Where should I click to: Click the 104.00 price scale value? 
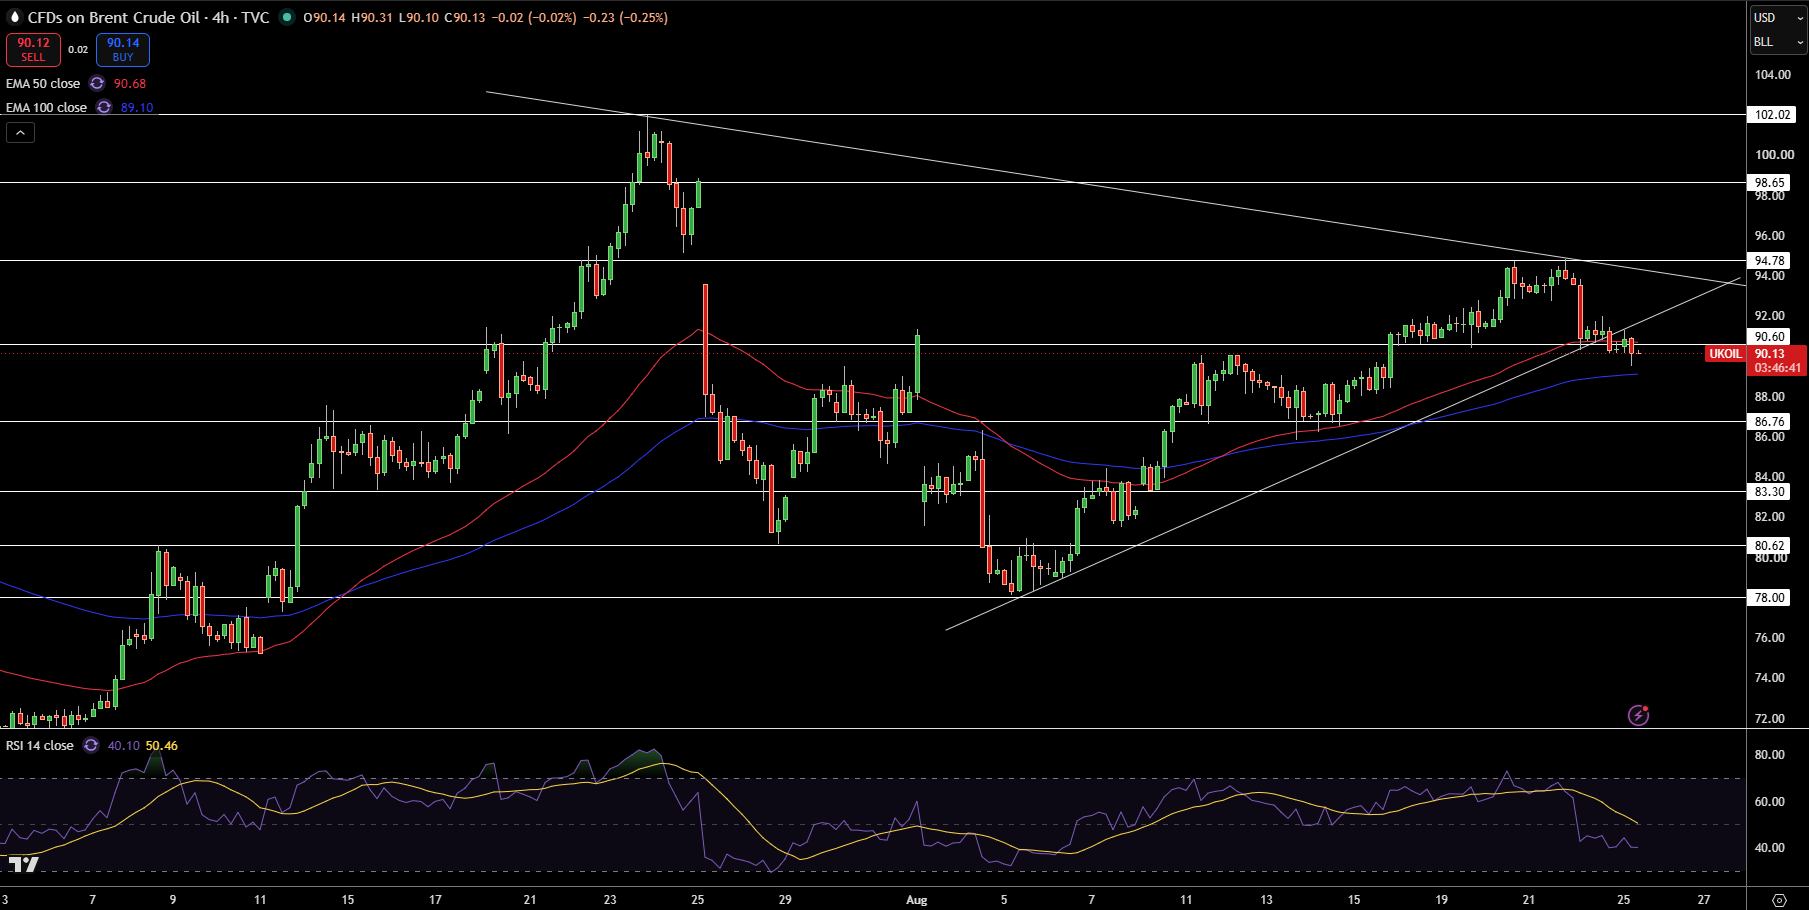(x=1774, y=75)
